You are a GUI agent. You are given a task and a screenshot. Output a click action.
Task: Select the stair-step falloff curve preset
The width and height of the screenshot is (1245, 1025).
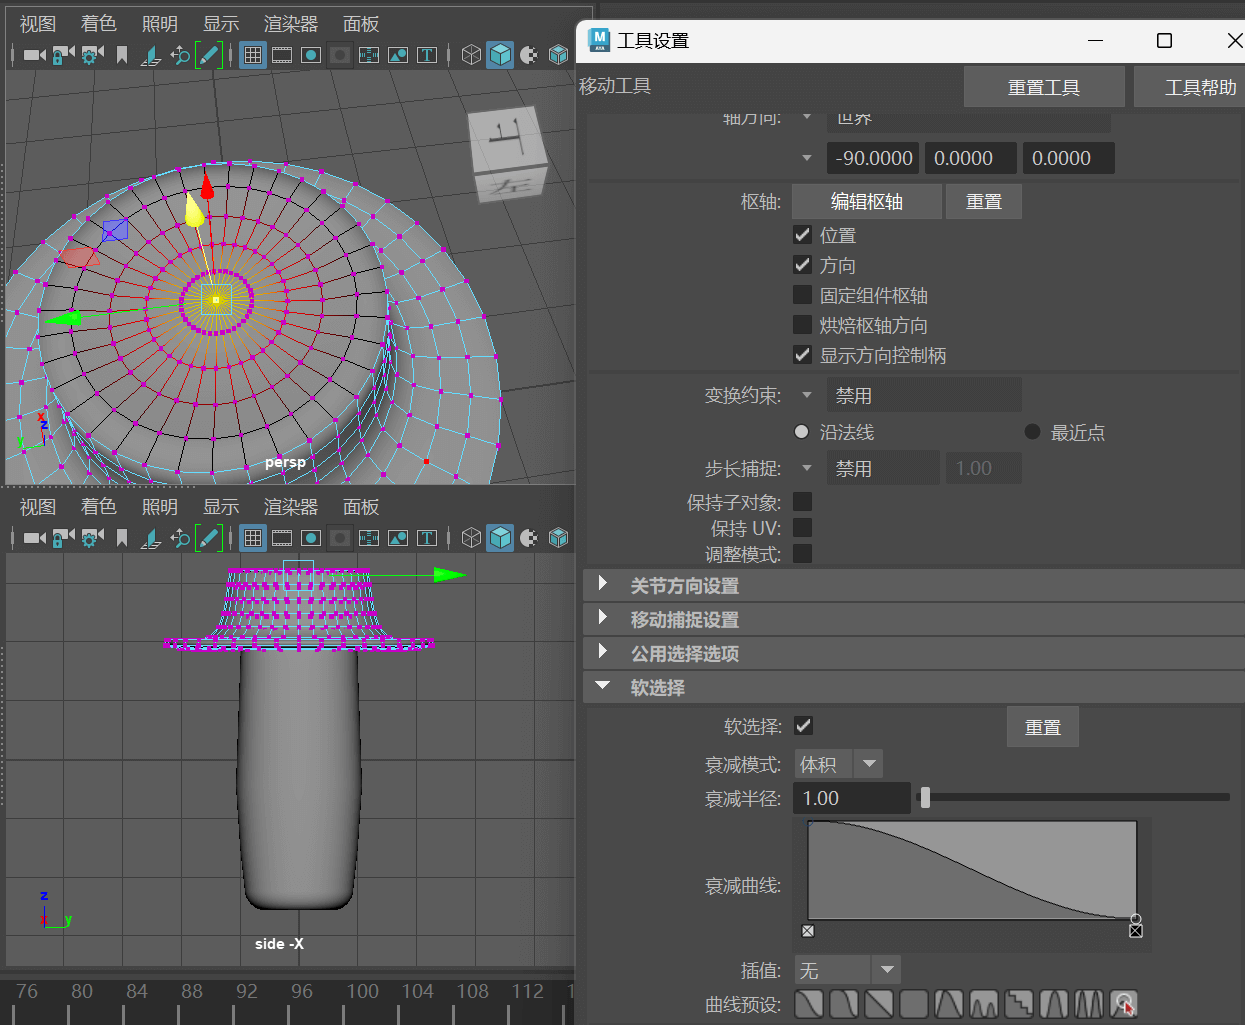tap(1019, 1003)
